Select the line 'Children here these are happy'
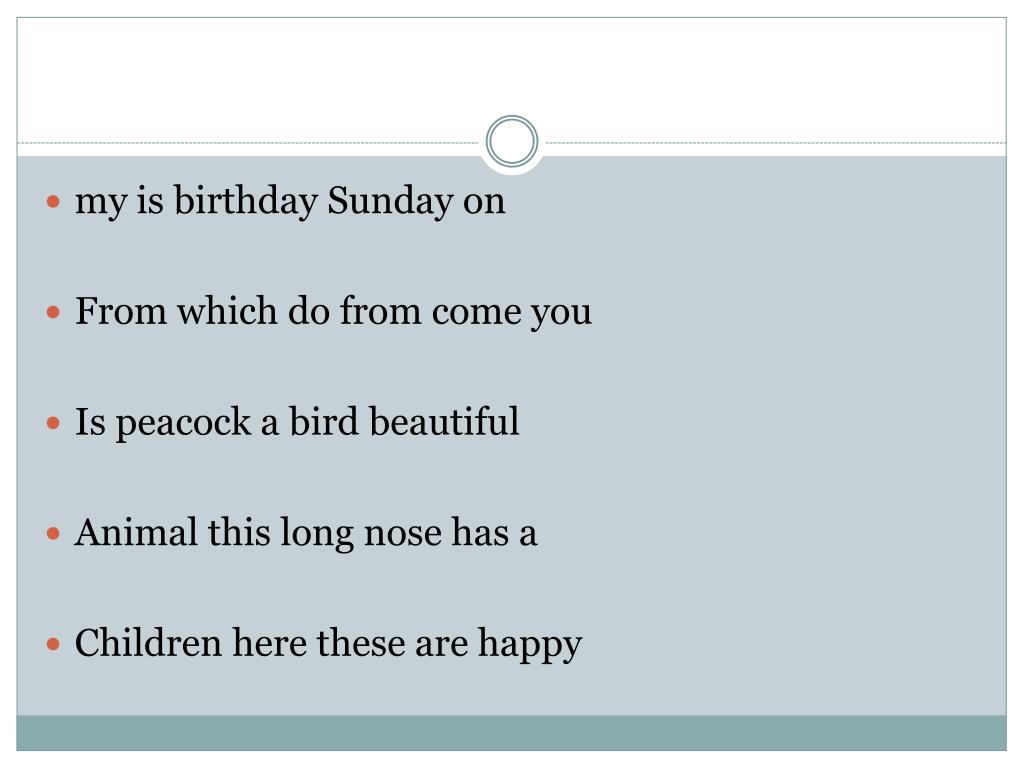Screen dimensions: 1024x768 (328, 644)
